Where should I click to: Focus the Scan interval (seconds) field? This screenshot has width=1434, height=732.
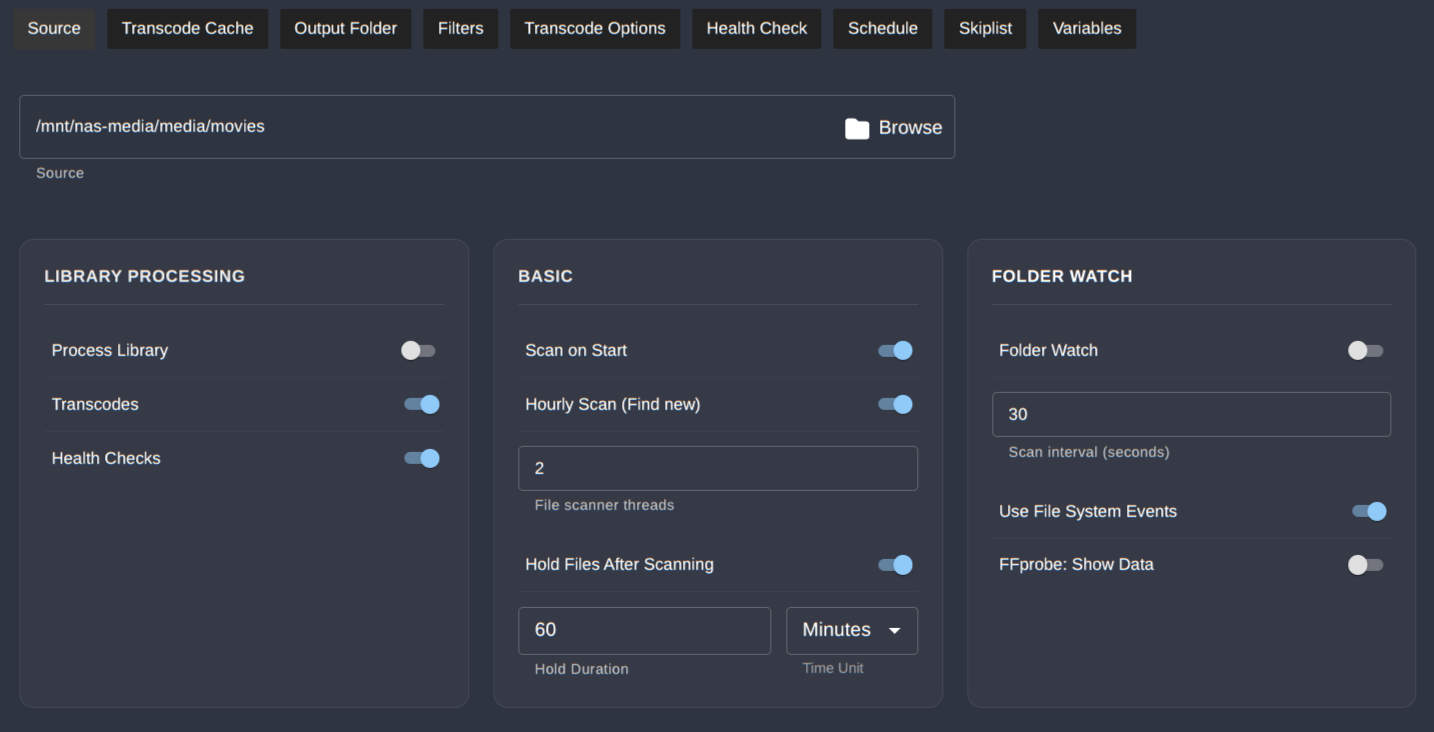pyautogui.click(x=1191, y=414)
